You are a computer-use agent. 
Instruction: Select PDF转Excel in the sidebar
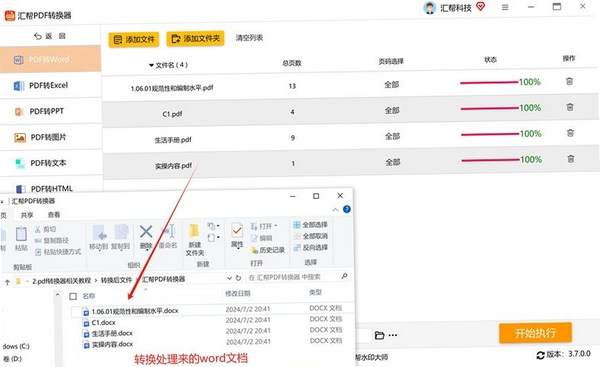[x=50, y=85]
